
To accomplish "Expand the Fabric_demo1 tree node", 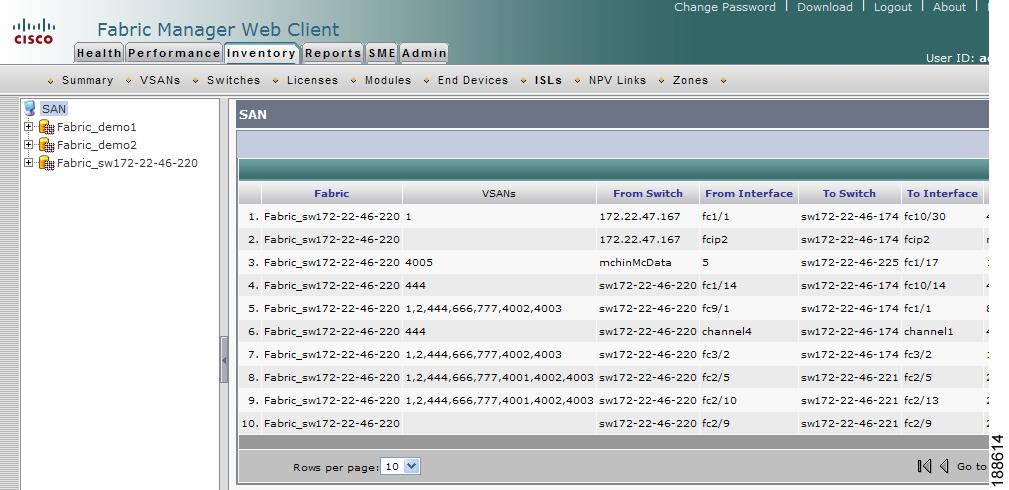I will pyautogui.click(x=28, y=127).
